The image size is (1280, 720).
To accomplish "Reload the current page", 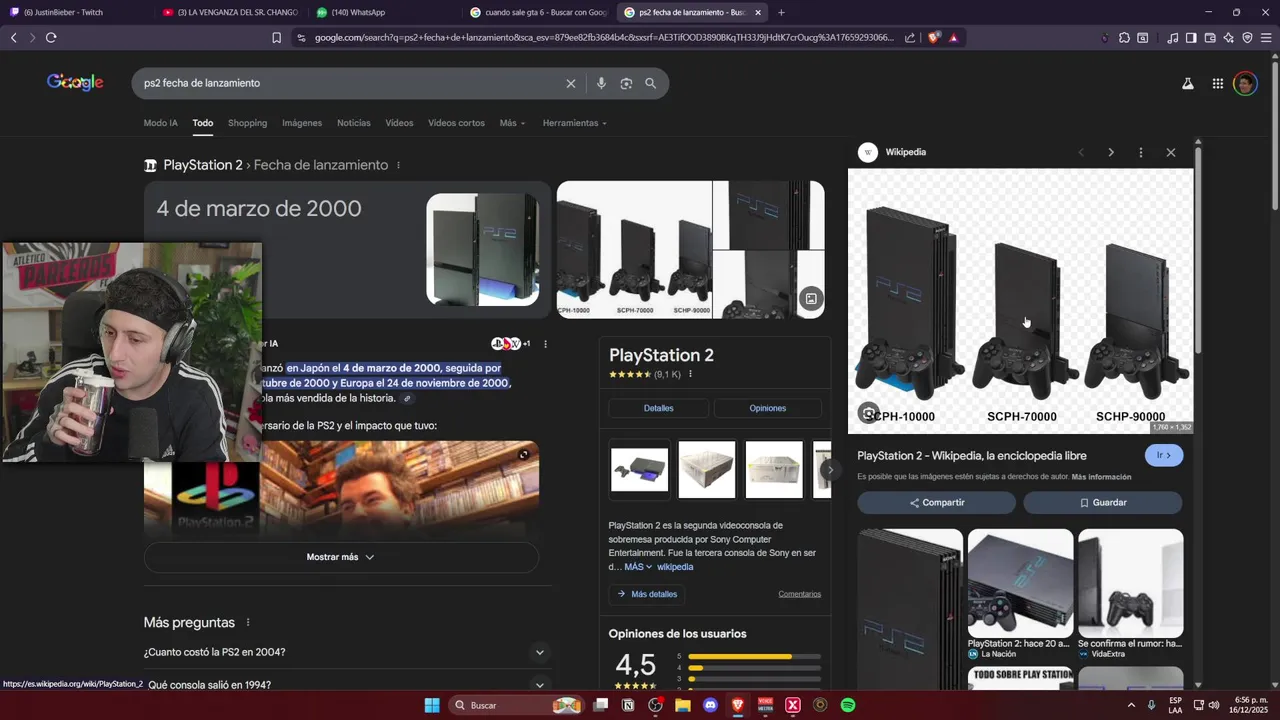I will tap(51, 38).
